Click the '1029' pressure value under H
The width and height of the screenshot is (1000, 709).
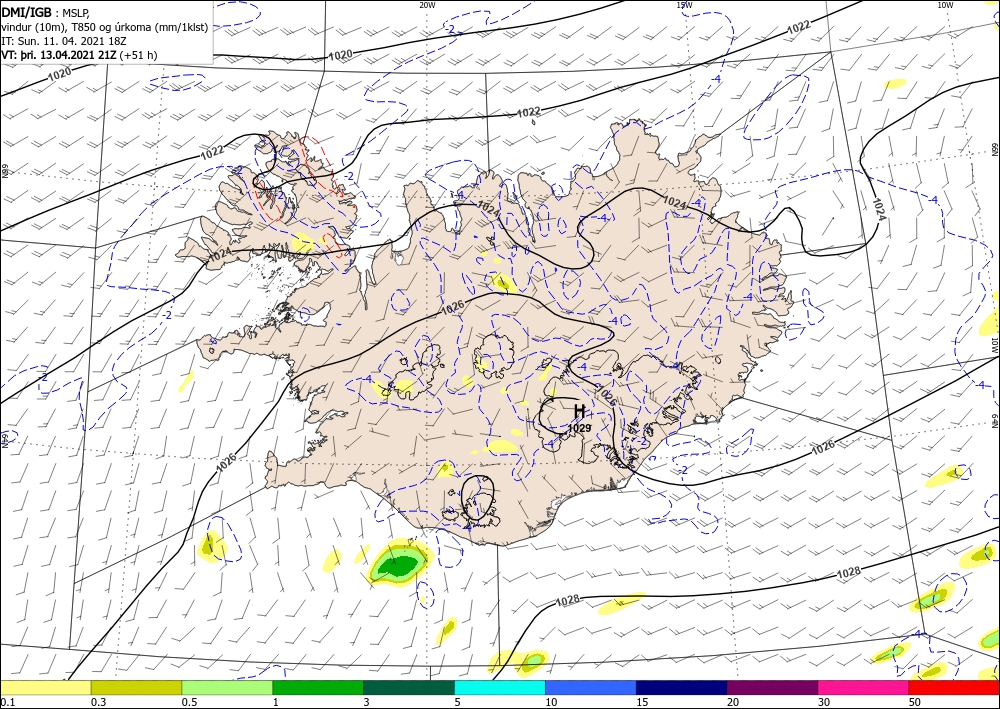tap(579, 428)
